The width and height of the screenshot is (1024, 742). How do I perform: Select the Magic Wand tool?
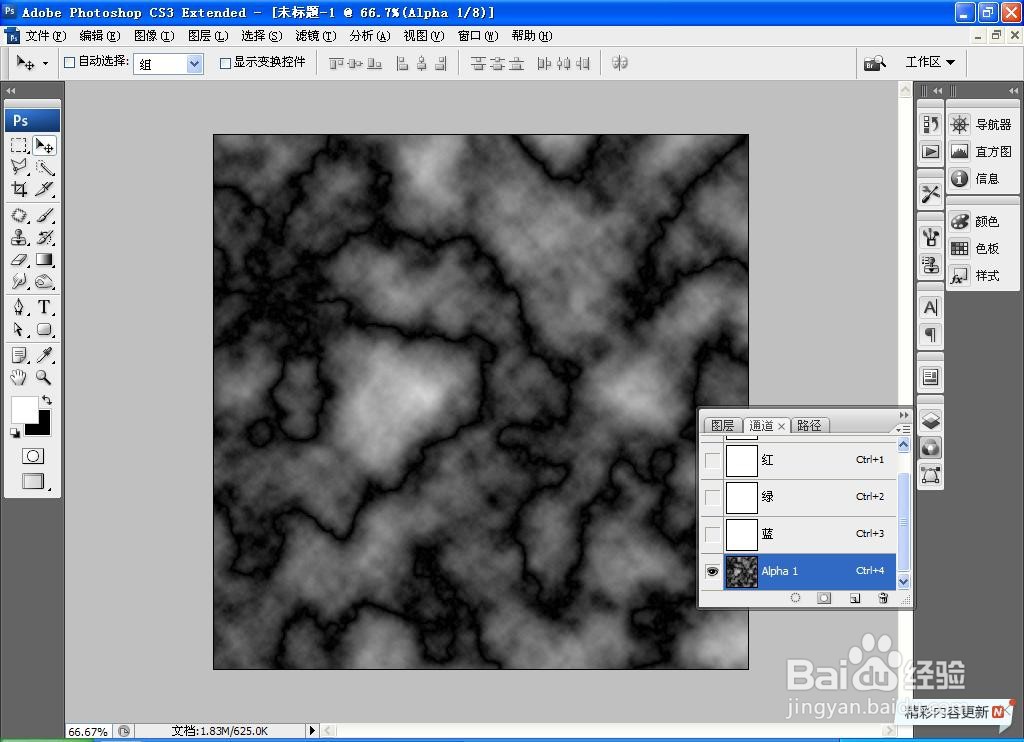point(44,167)
